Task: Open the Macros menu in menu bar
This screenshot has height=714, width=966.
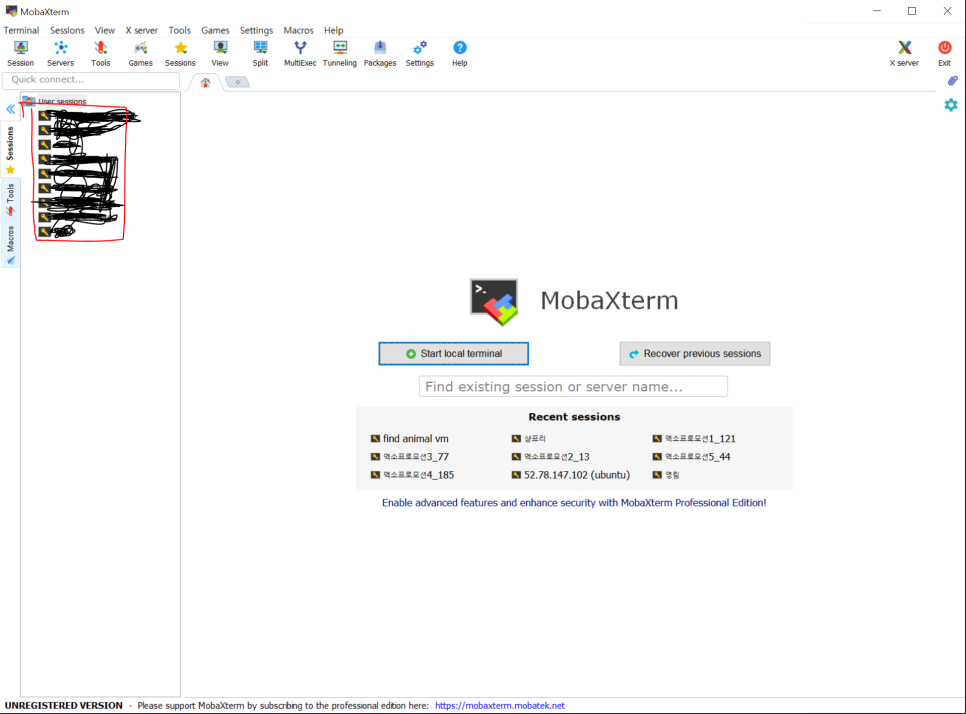Action: click(x=298, y=30)
